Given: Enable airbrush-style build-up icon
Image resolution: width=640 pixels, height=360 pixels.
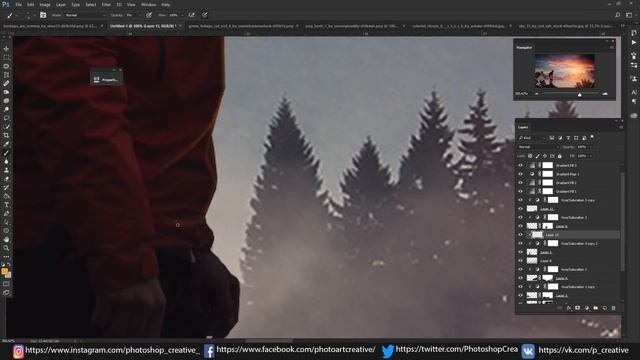Looking at the screenshot, I should [192, 15].
